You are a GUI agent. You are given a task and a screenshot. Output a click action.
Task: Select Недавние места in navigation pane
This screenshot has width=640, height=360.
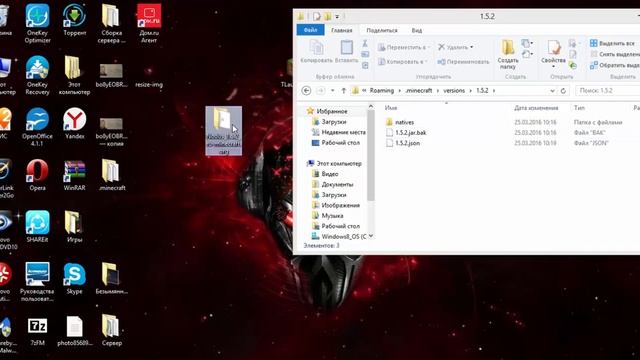[339, 132]
